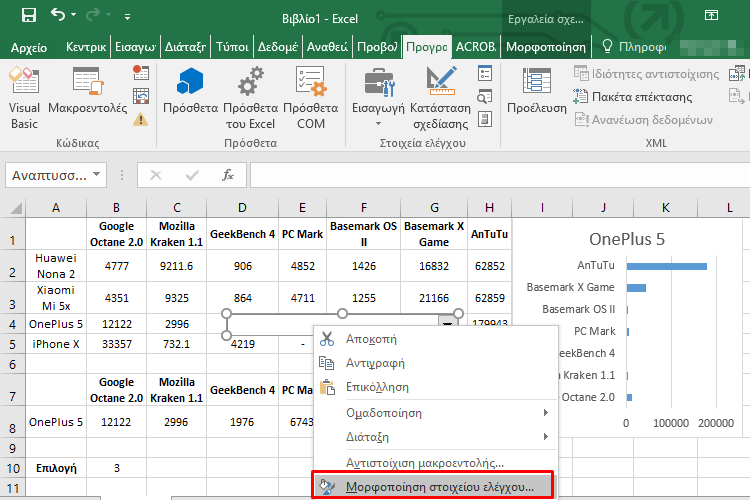This screenshot has width=750, height=500.
Task: Click cell value 33357
Action: 117,344
